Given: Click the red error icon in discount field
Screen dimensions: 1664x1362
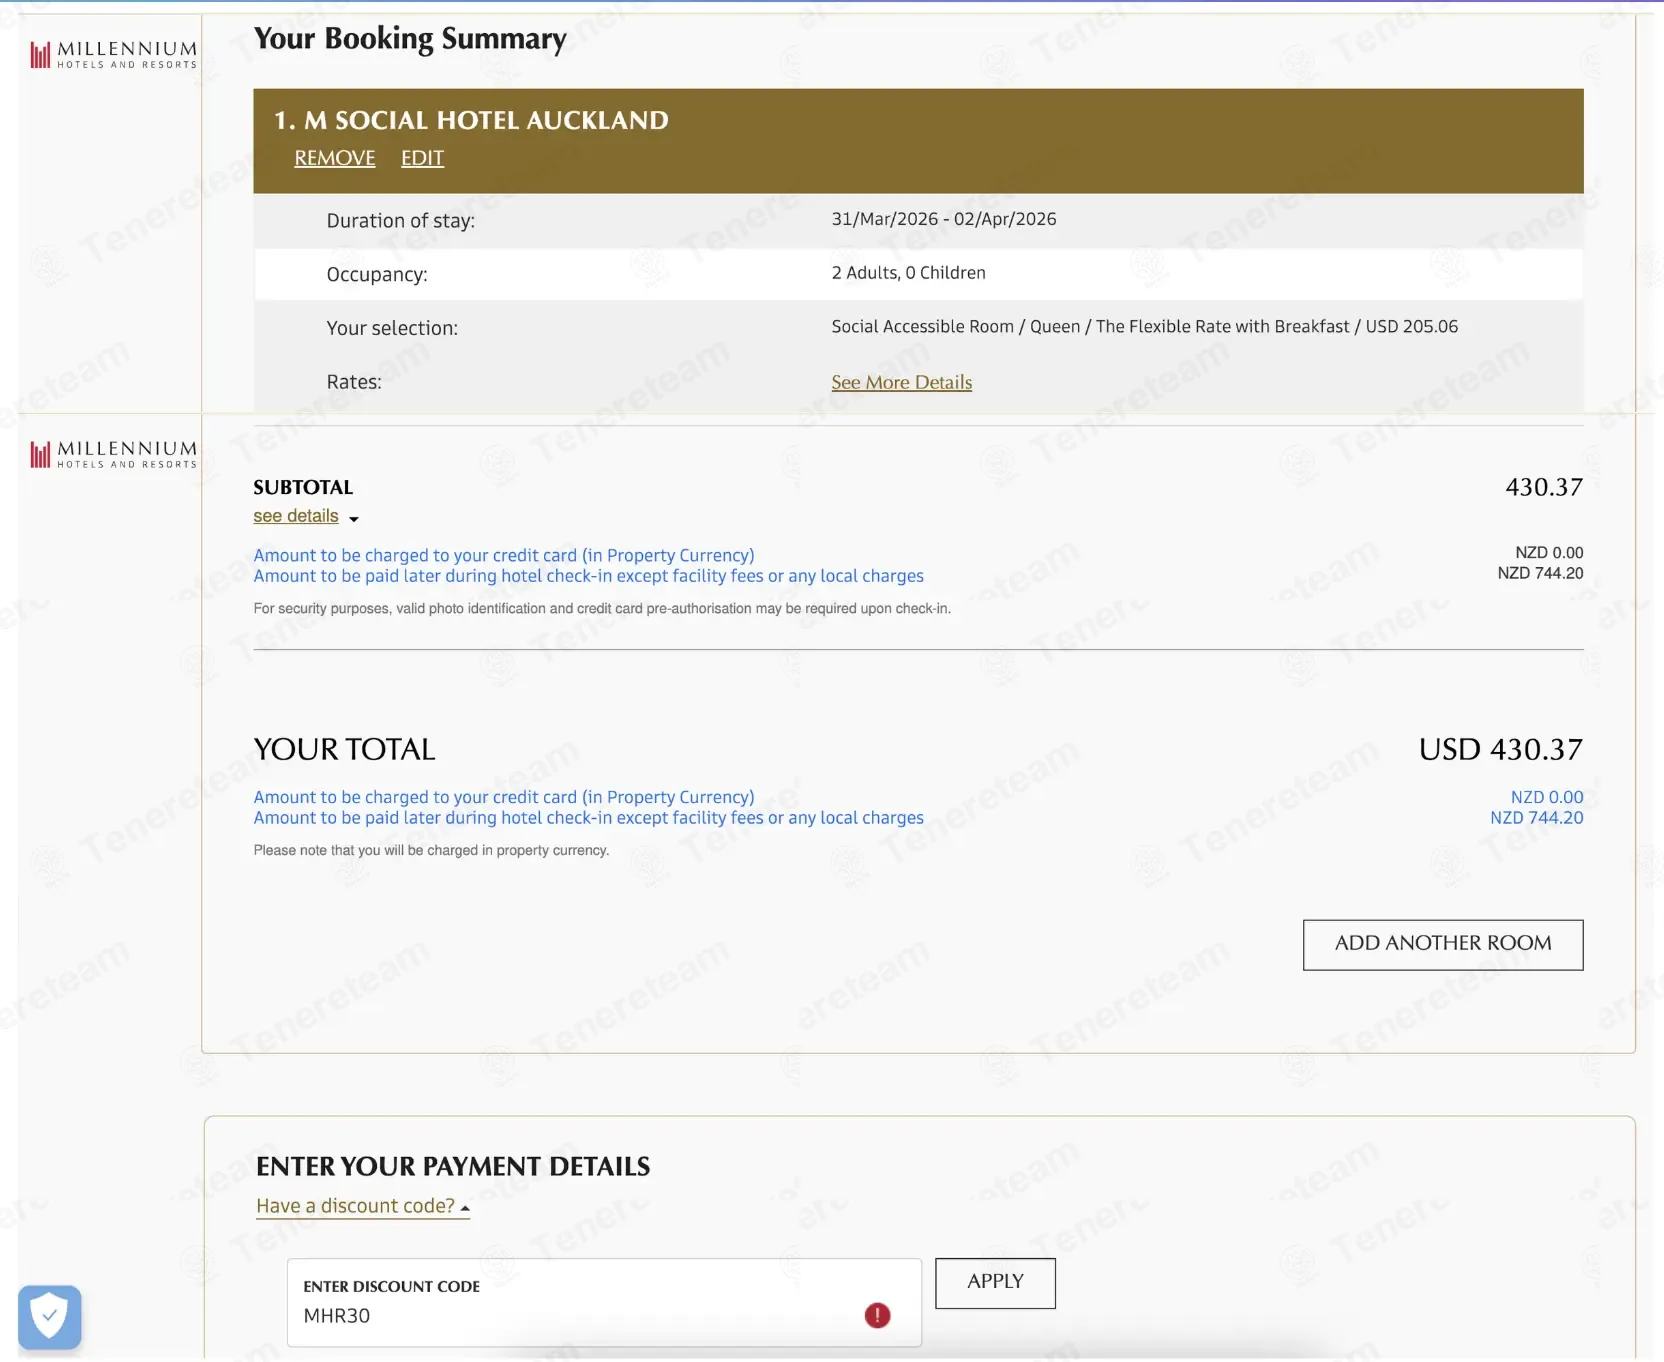Looking at the screenshot, I should pos(877,1315).
